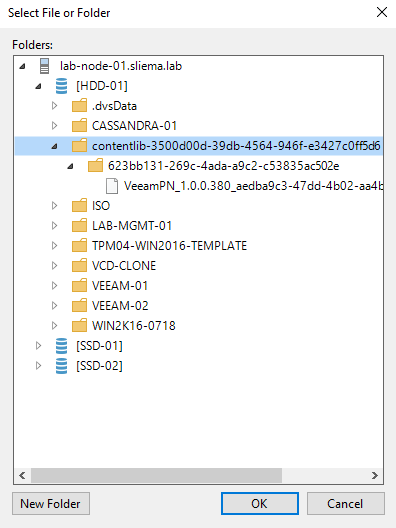Click the HDD-01 datastore icon

[x=61, y=86]
